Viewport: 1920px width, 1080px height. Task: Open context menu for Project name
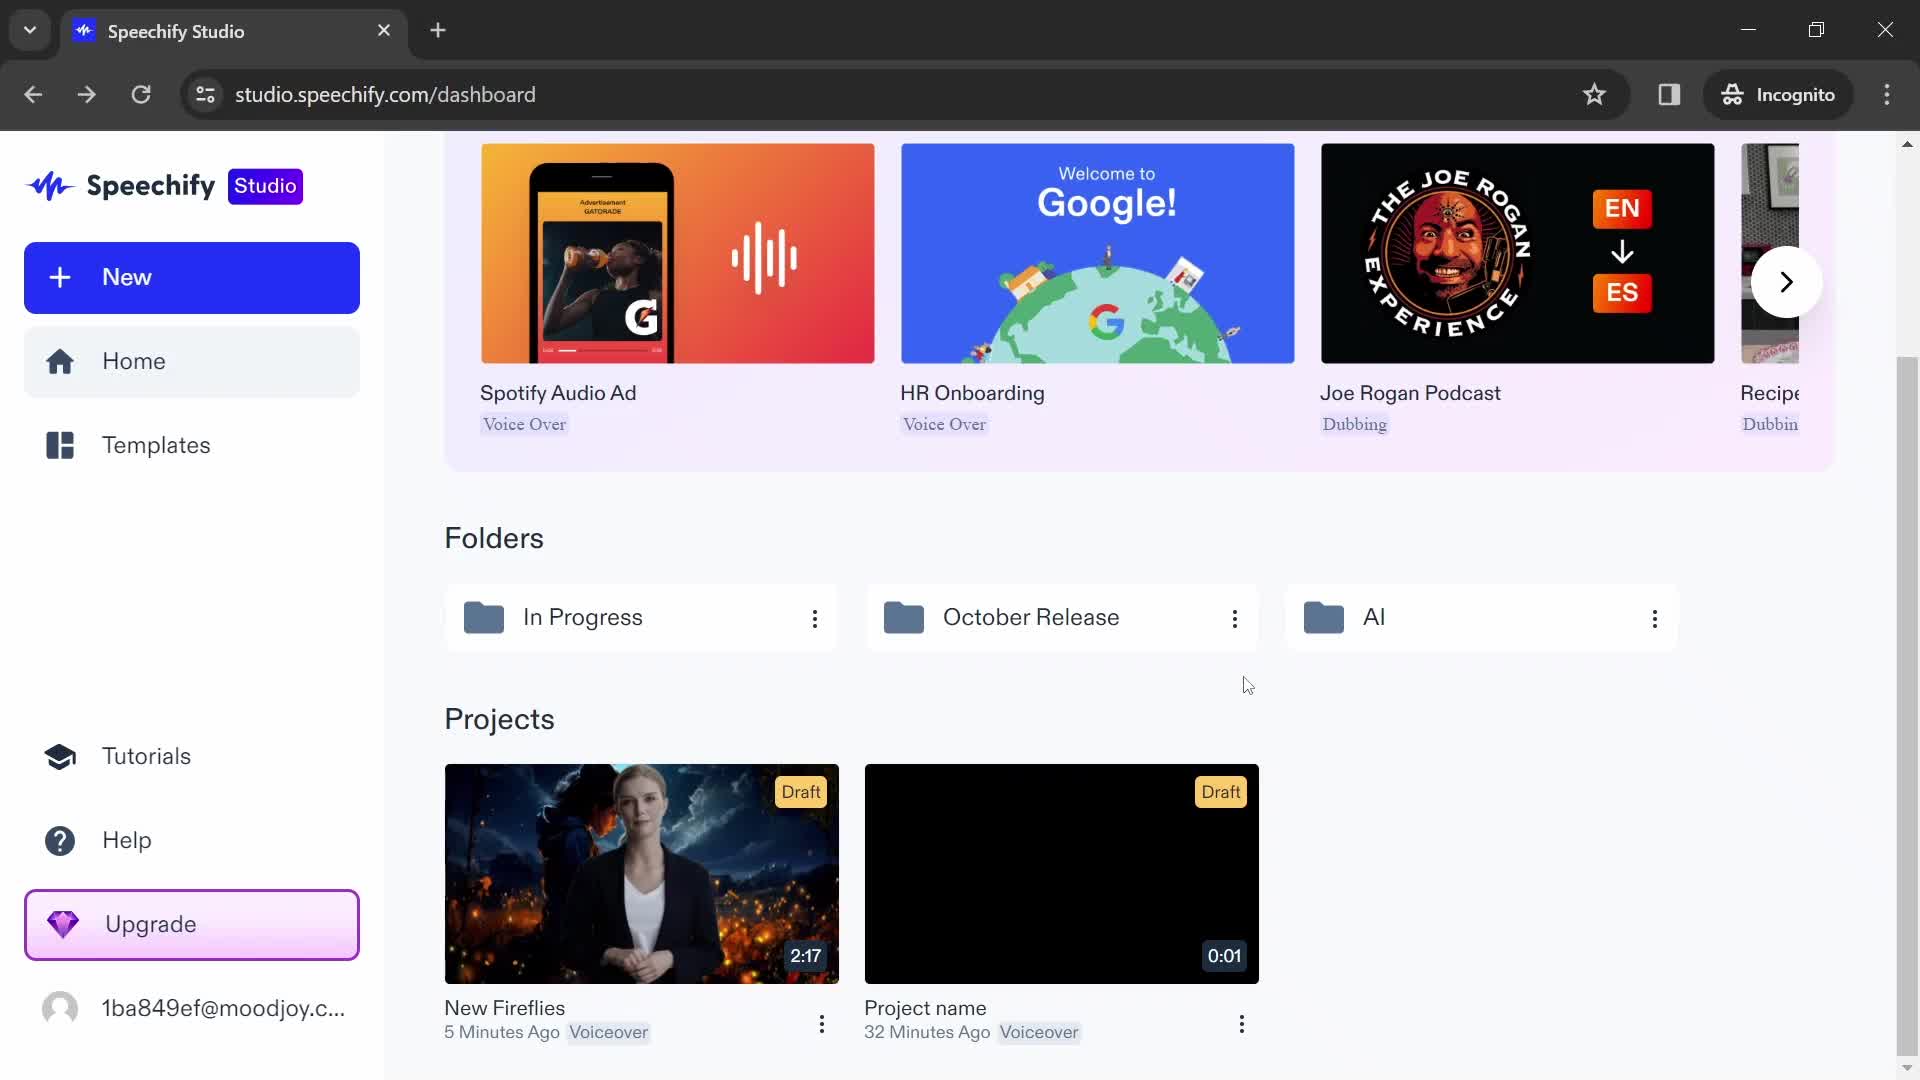pos(1241,1023)
